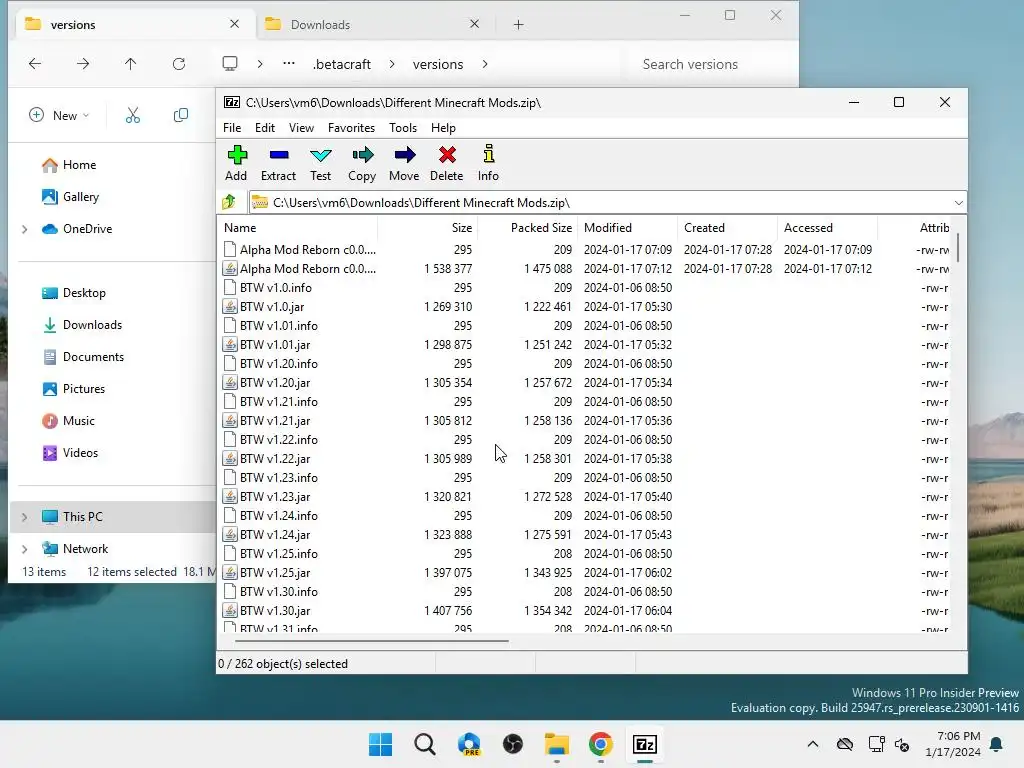Image resolution: width=1024 pixels, height=768 pixels.
Task: Launch OBS Studio from the taskbar
Action: [513, 744]
